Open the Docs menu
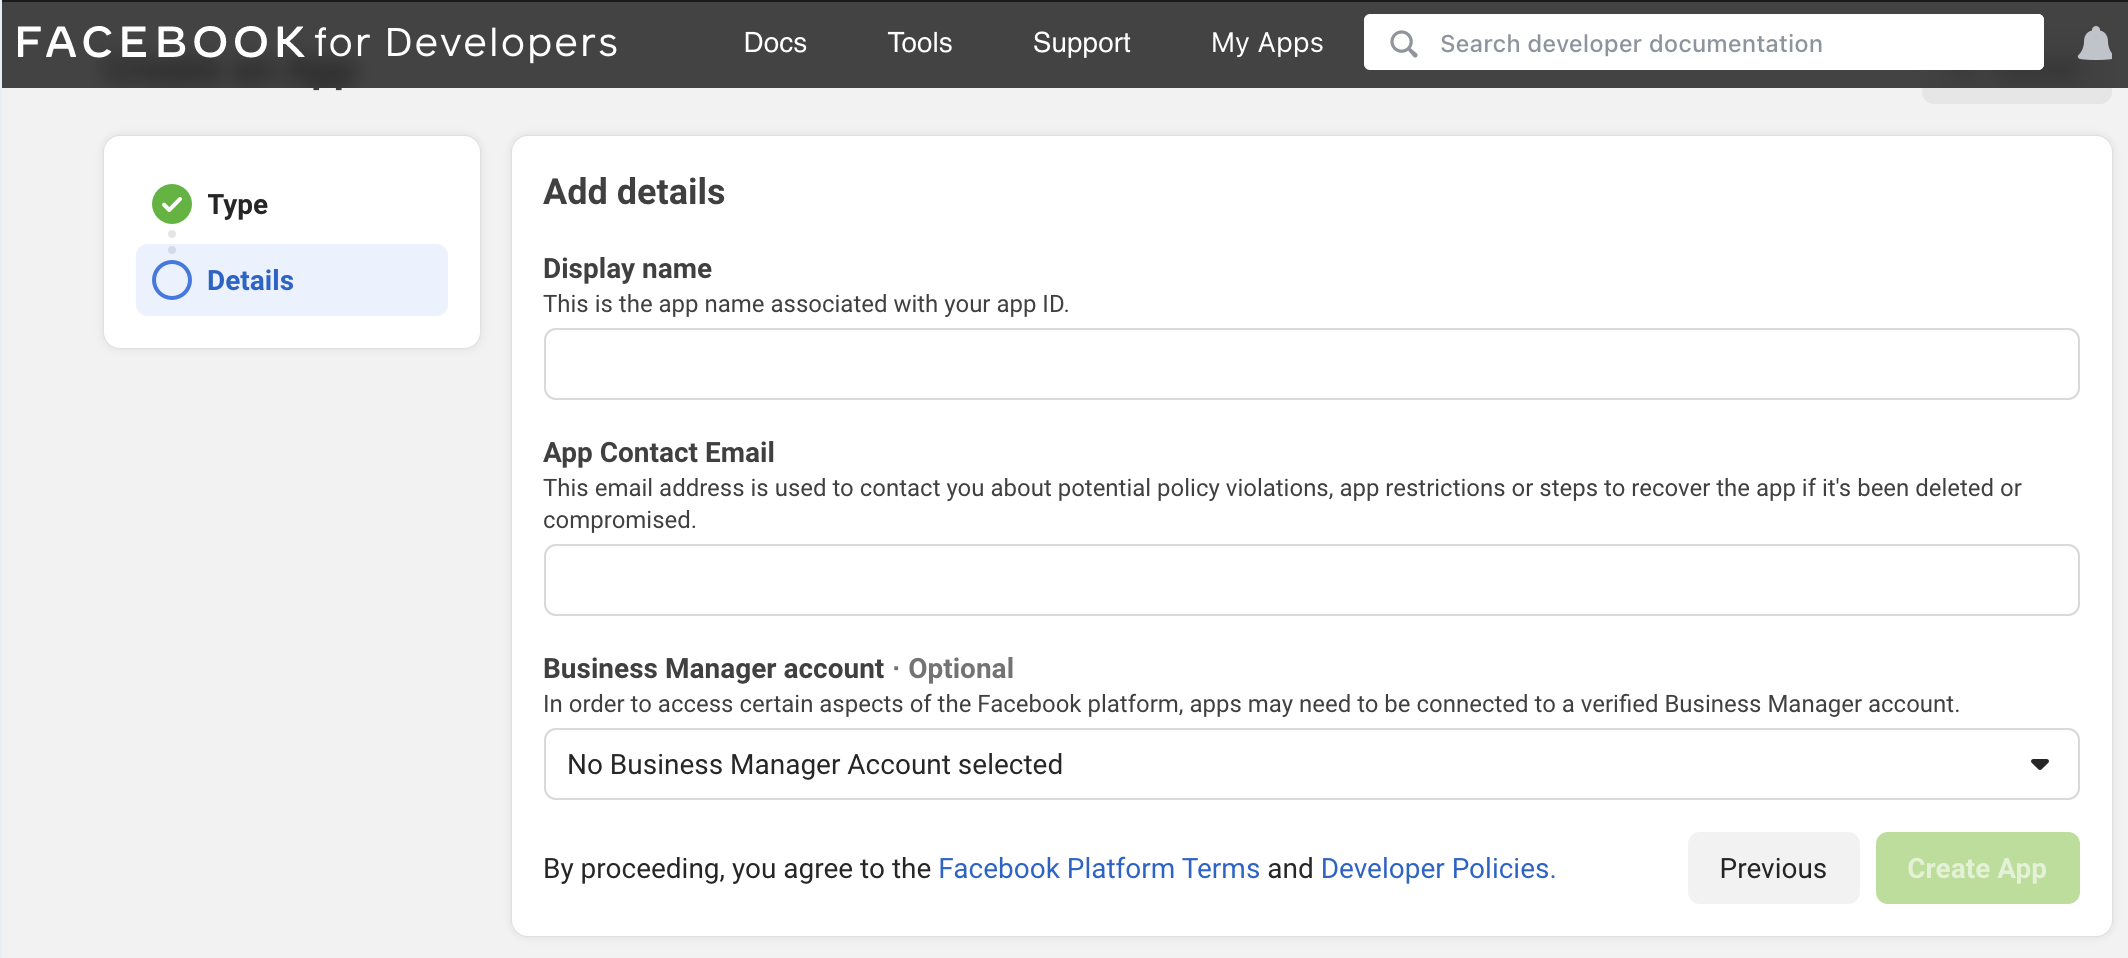 click(775, 42)
